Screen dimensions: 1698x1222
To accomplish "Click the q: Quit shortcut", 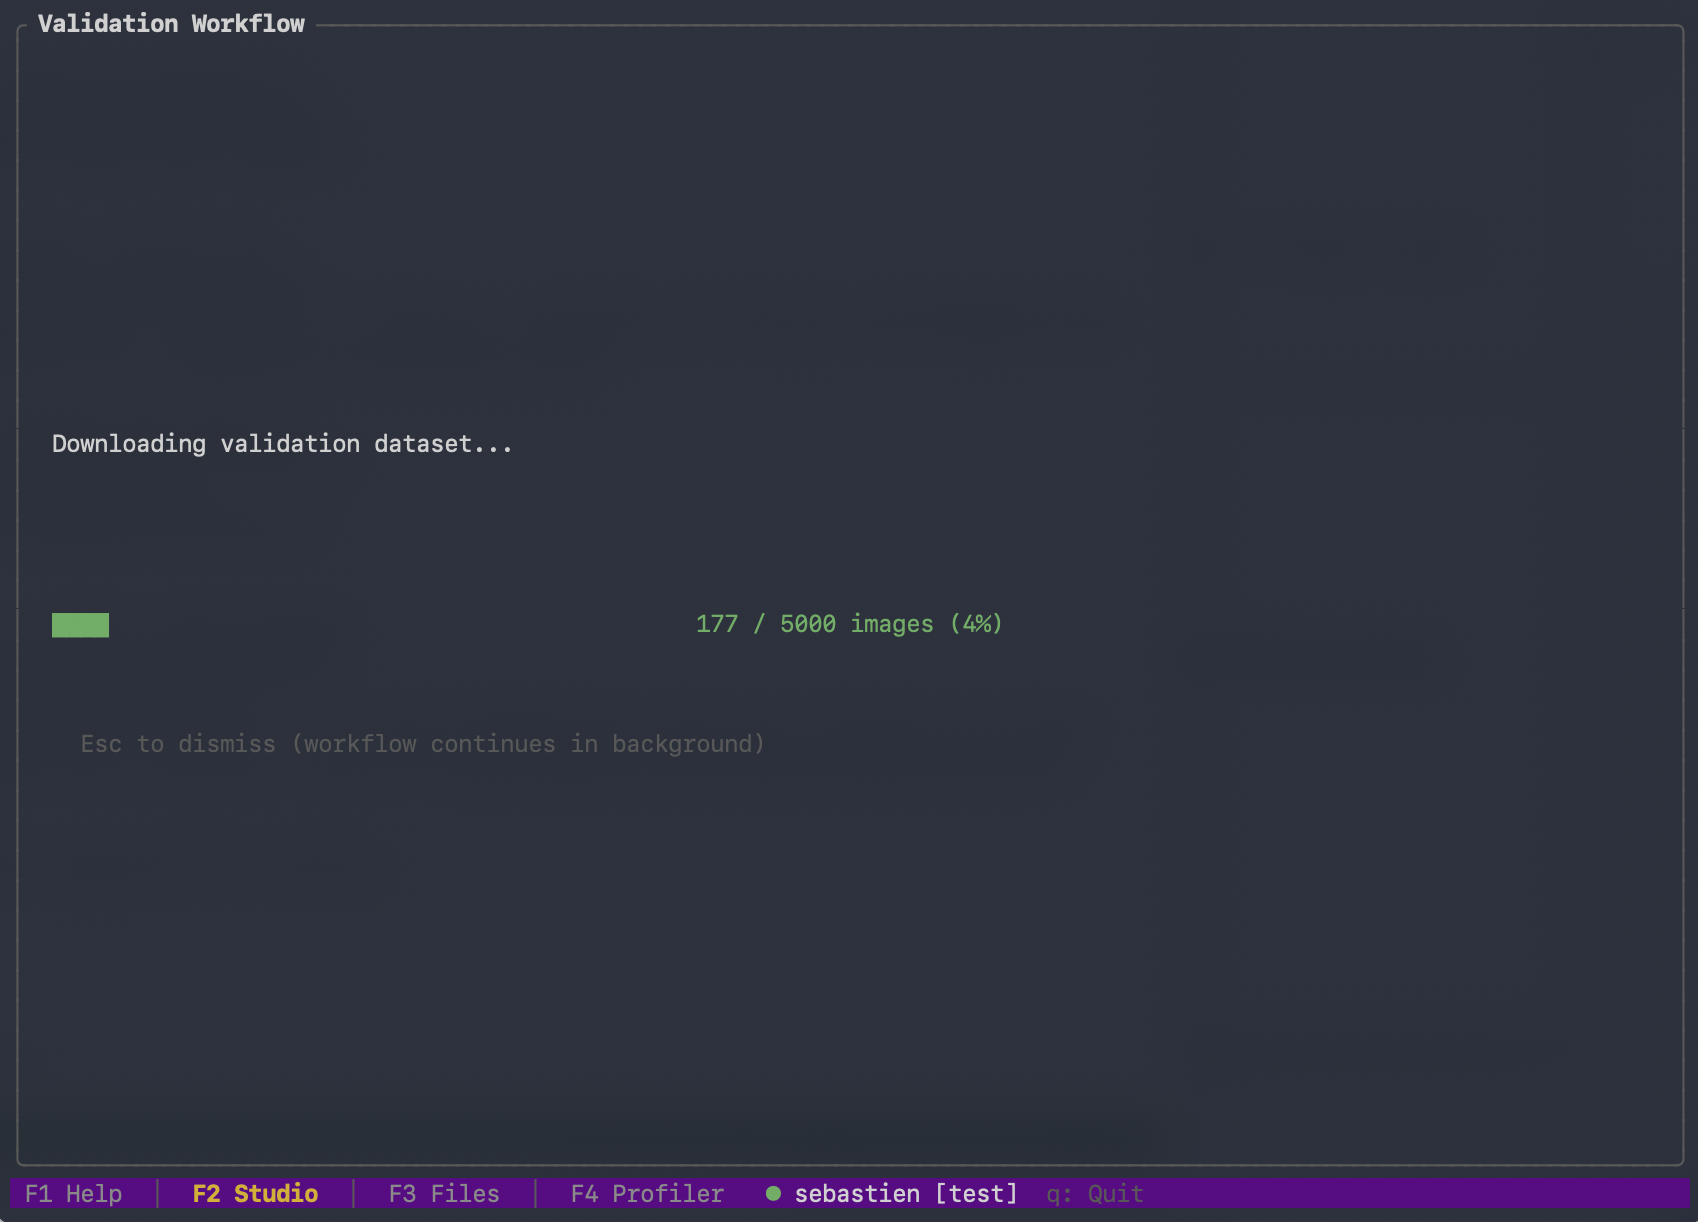I will 1095,1193.
